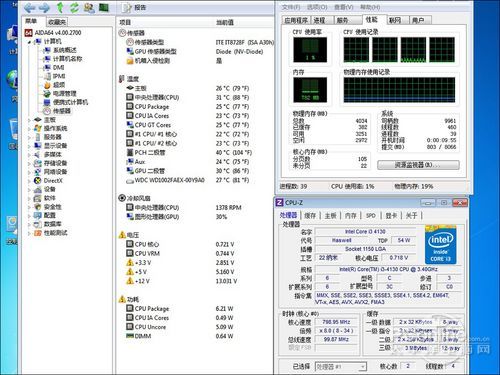The width and height of the screenshot is (500, 375).
Task: Open the 报告 report button in AIDA64 toolbar
Action: 134,7
